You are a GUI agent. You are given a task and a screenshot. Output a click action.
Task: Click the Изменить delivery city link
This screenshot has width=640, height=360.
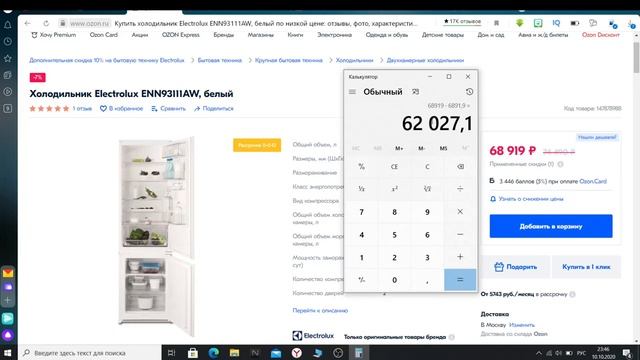(x=522, y=325)
